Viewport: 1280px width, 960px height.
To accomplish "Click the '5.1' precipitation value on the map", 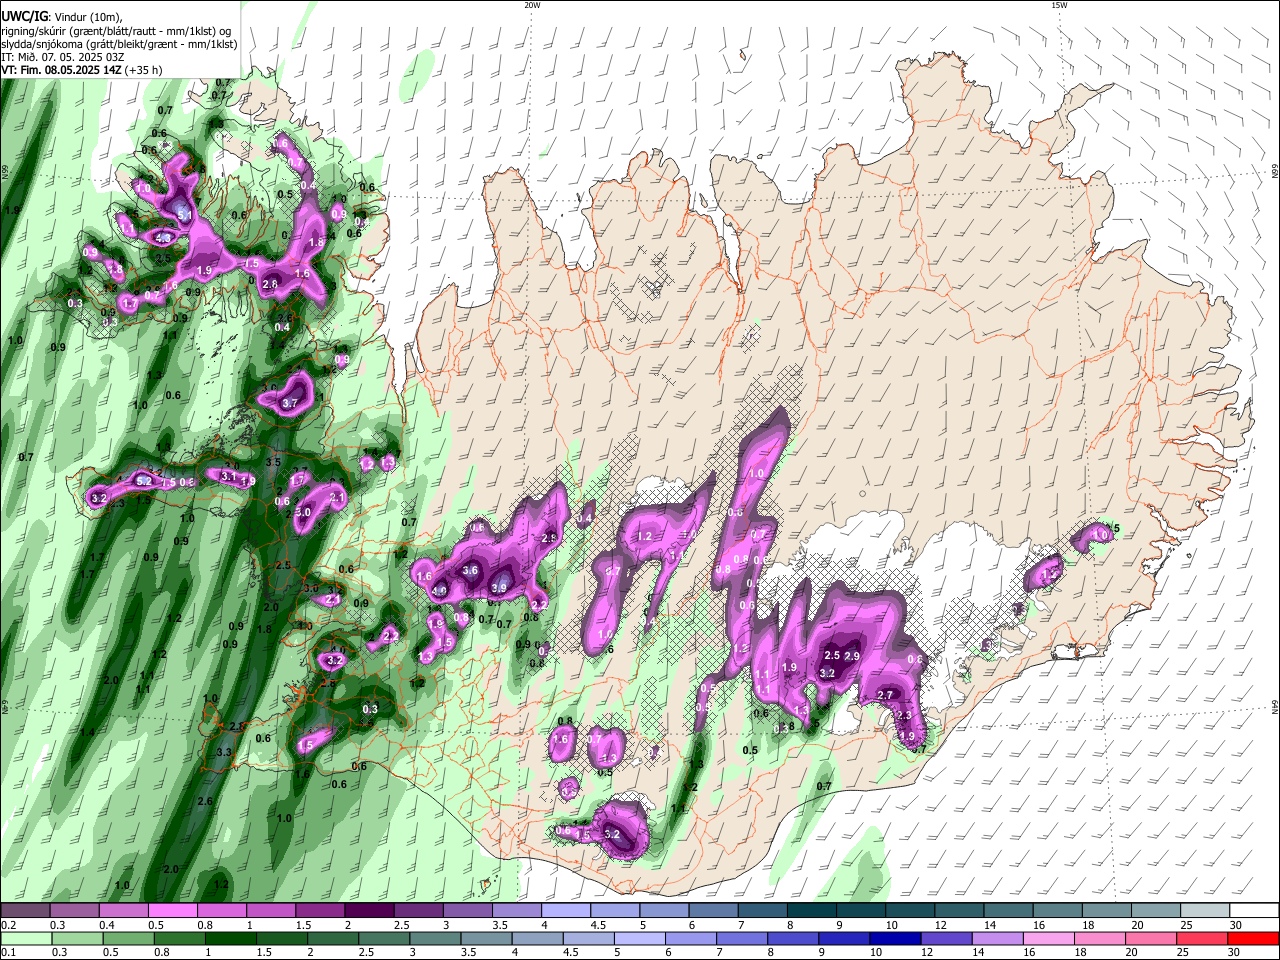I will tap(184, 214).
